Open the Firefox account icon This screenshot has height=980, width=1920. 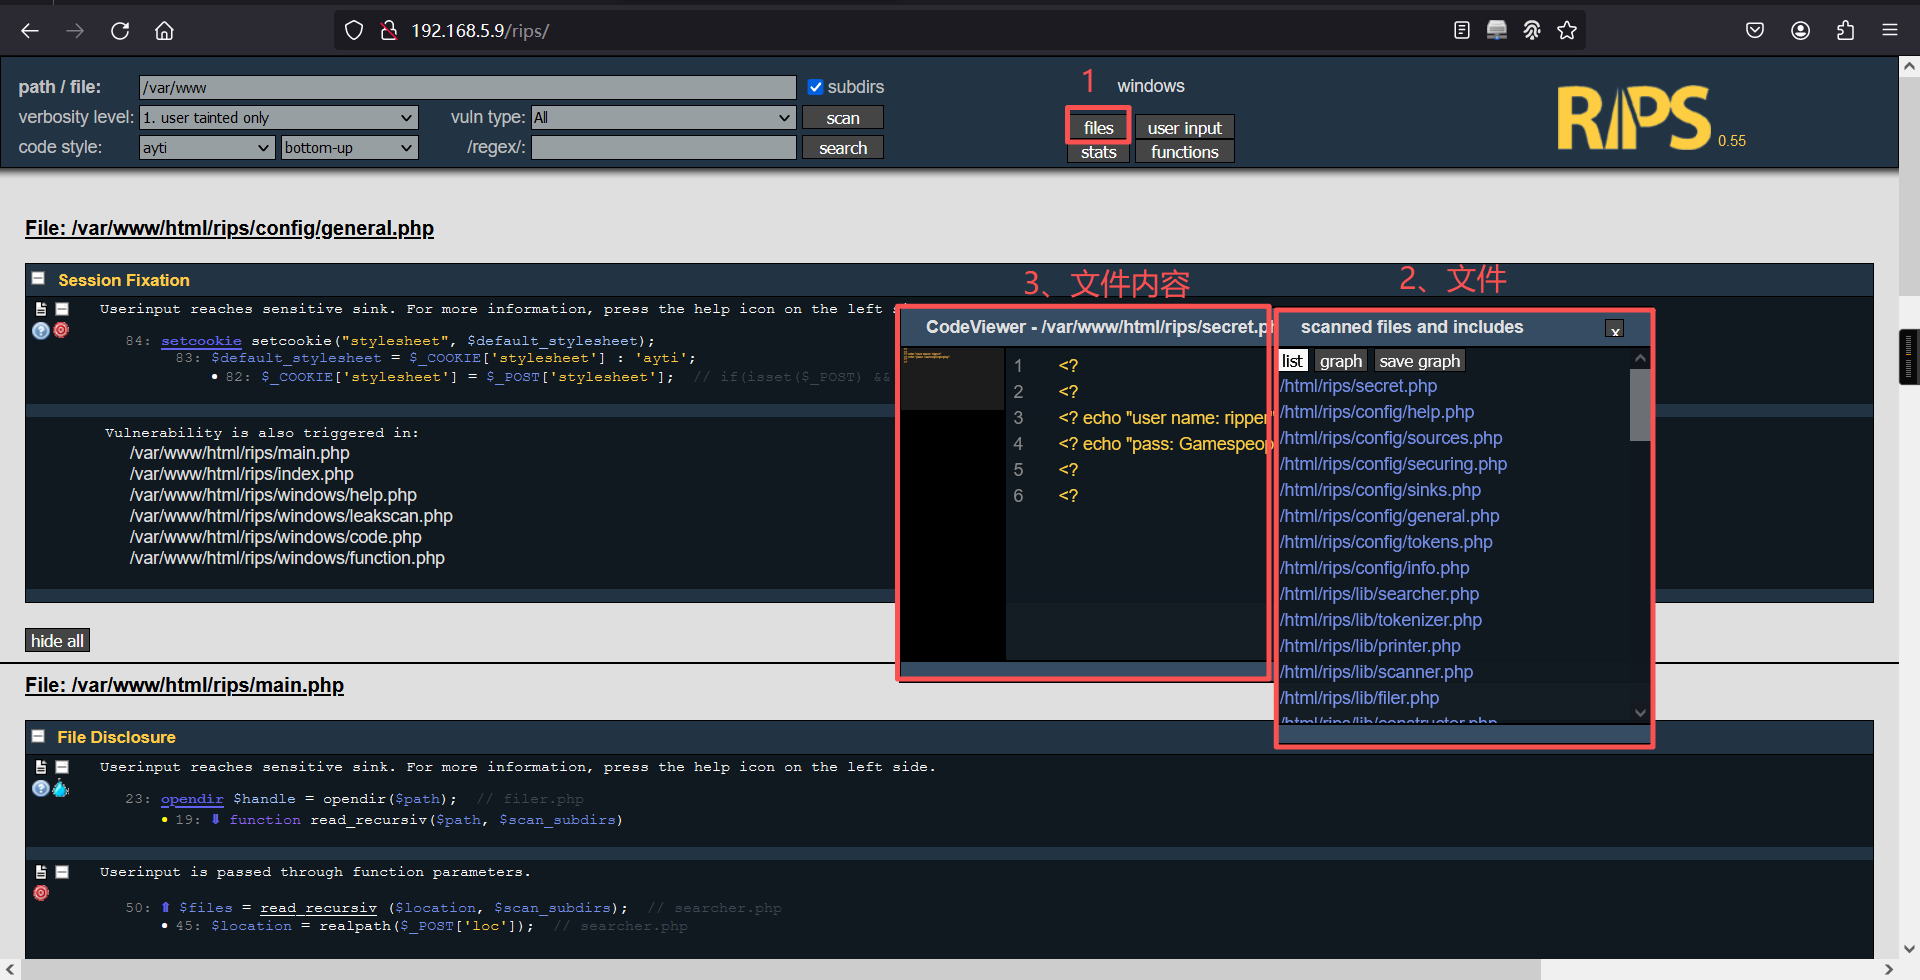1800,30
